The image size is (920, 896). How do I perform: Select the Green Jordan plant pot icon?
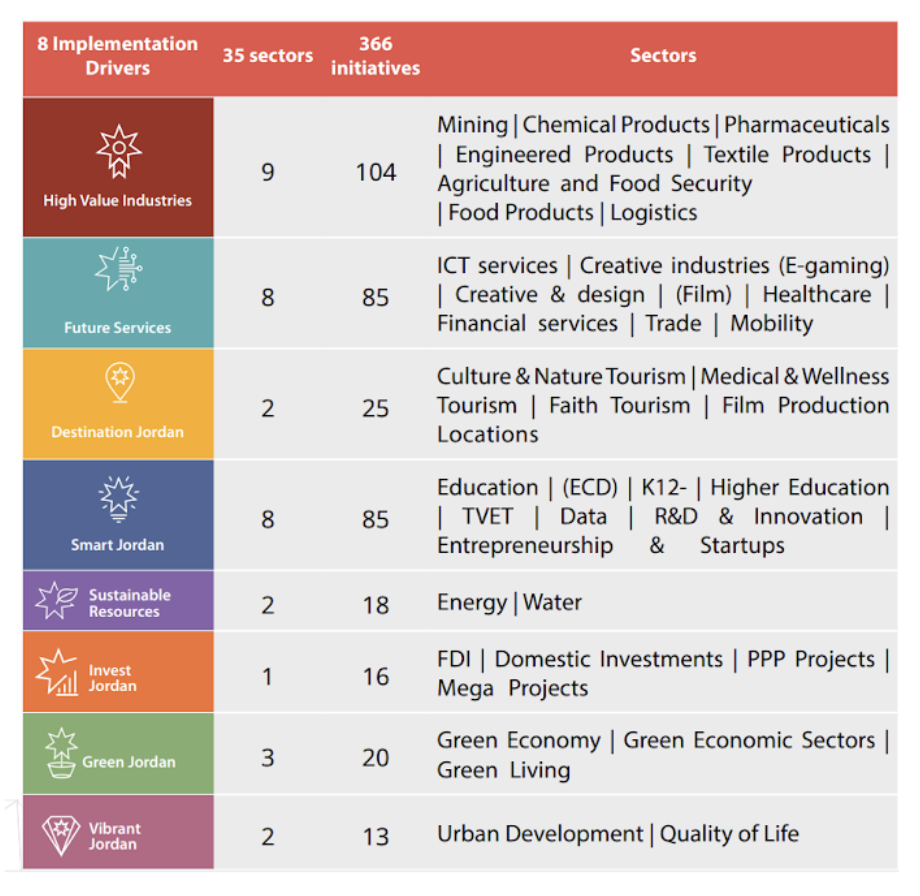(x=61, y=753)
